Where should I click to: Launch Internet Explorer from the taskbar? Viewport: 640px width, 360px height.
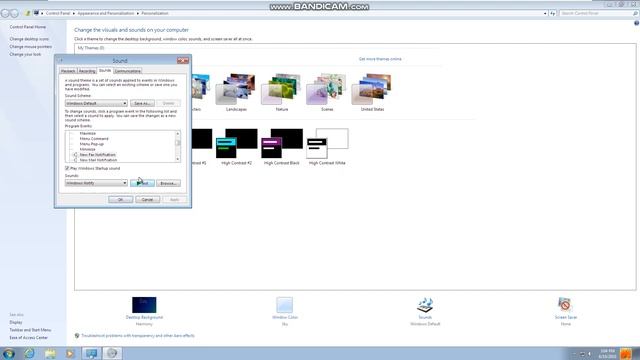[29, 353]
